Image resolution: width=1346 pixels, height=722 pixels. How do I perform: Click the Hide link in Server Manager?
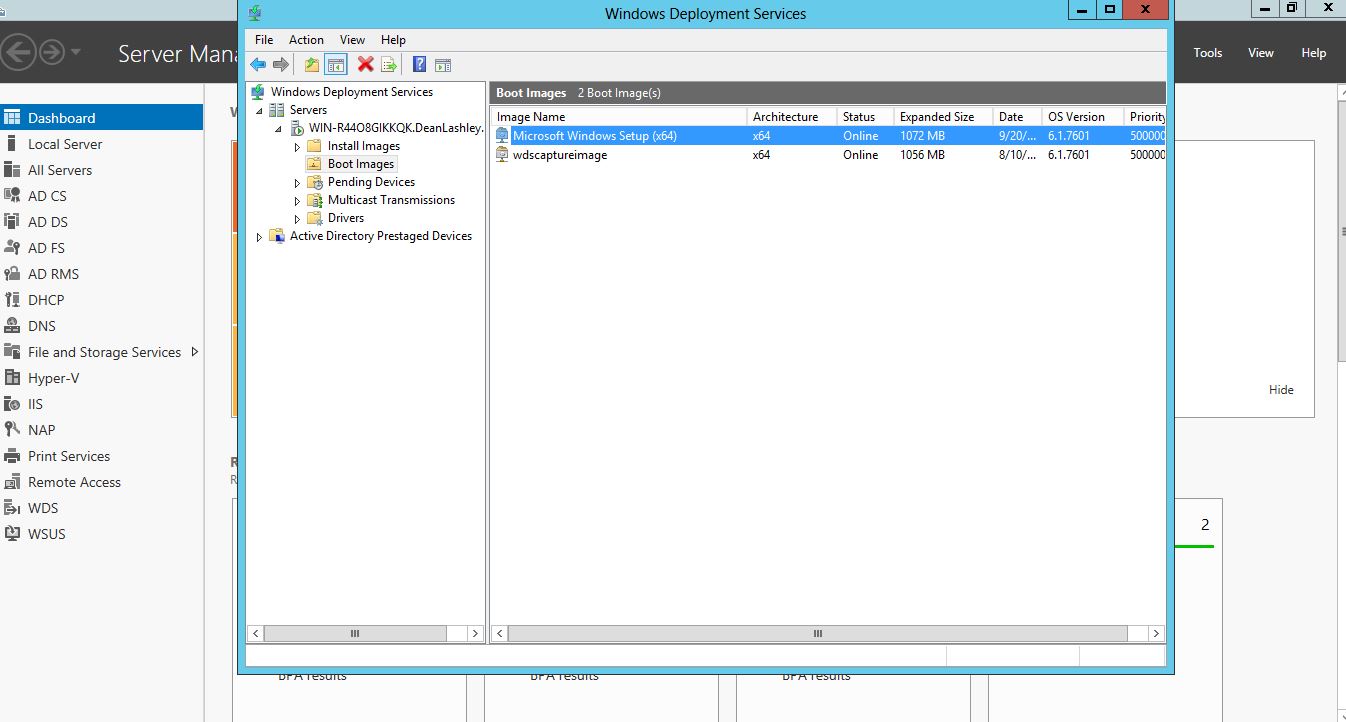(x=1281, y=390)
